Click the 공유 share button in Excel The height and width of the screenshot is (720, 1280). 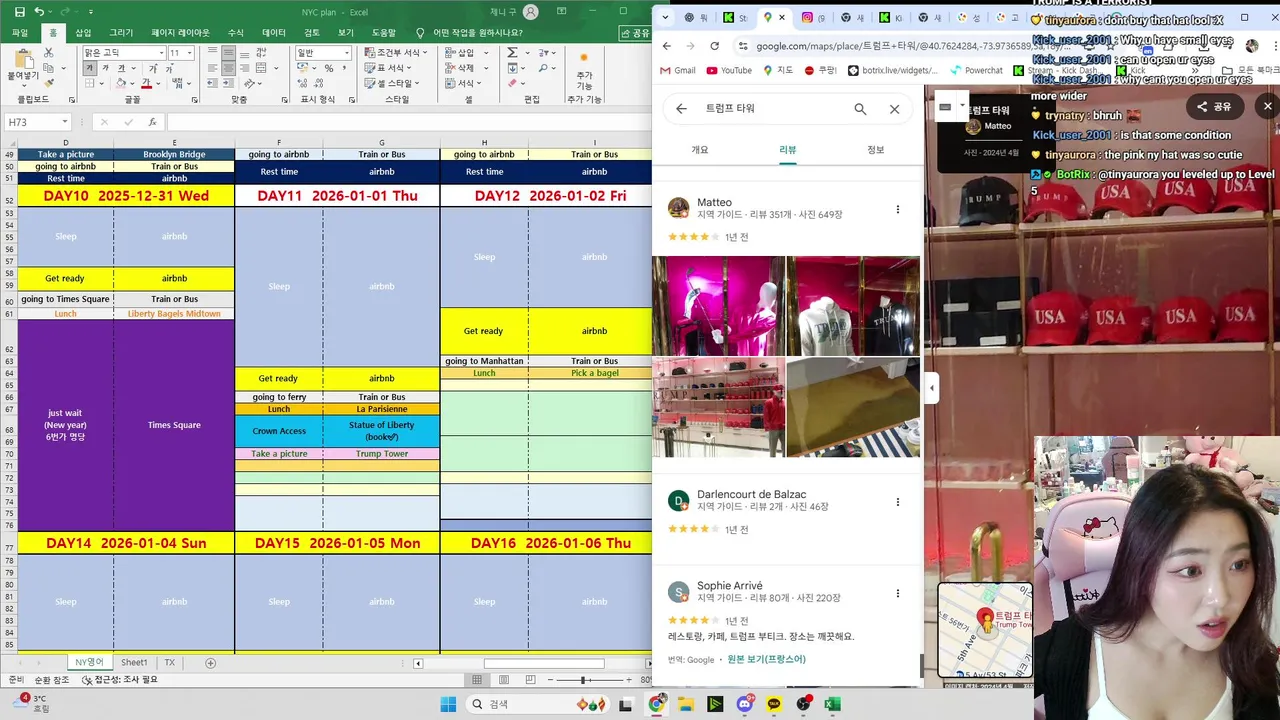[x=635, y=33]
